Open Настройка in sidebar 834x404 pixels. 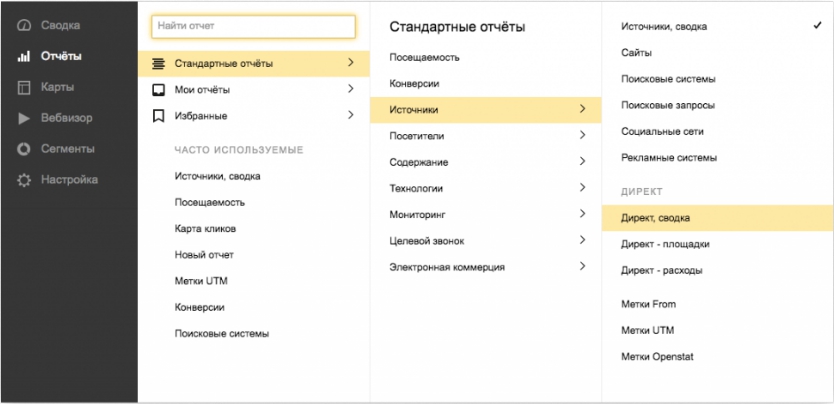point(69,180)
